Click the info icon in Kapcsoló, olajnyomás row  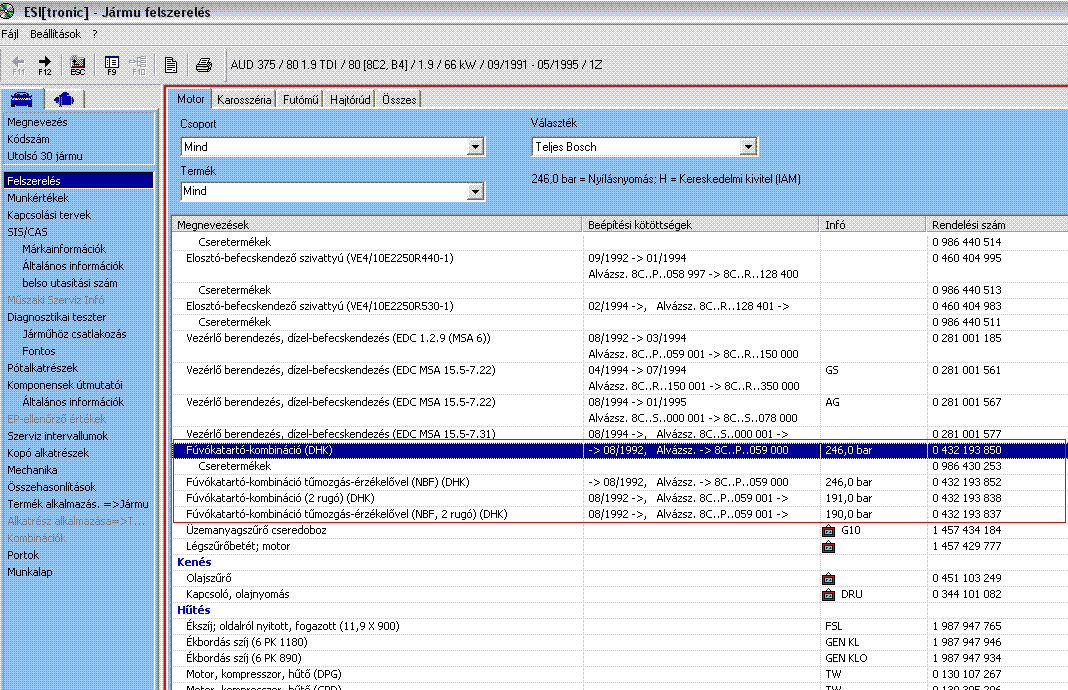tap(828, 595)
